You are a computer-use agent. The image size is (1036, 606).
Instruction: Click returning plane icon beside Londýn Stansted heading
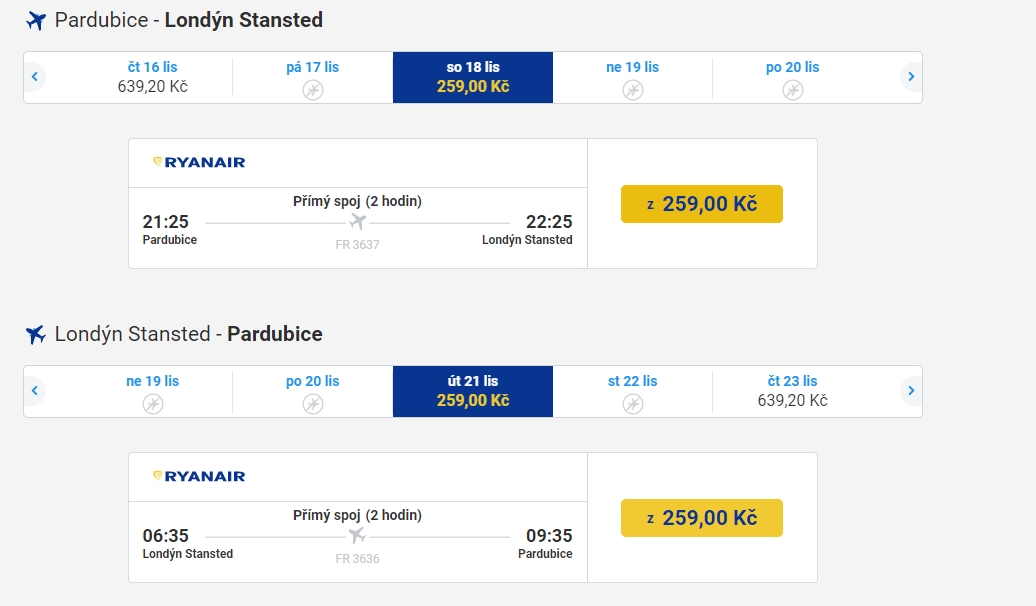[36, 334]
